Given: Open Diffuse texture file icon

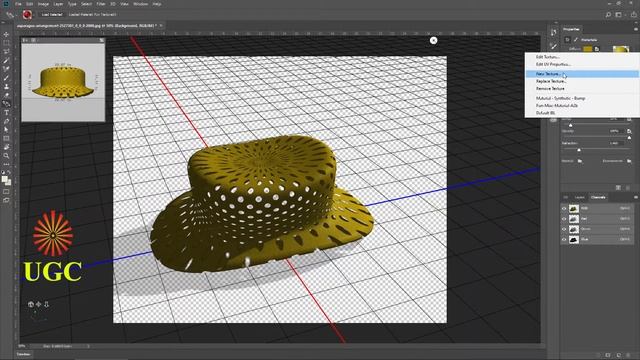Looking at the screenshot, I should 597,49.
